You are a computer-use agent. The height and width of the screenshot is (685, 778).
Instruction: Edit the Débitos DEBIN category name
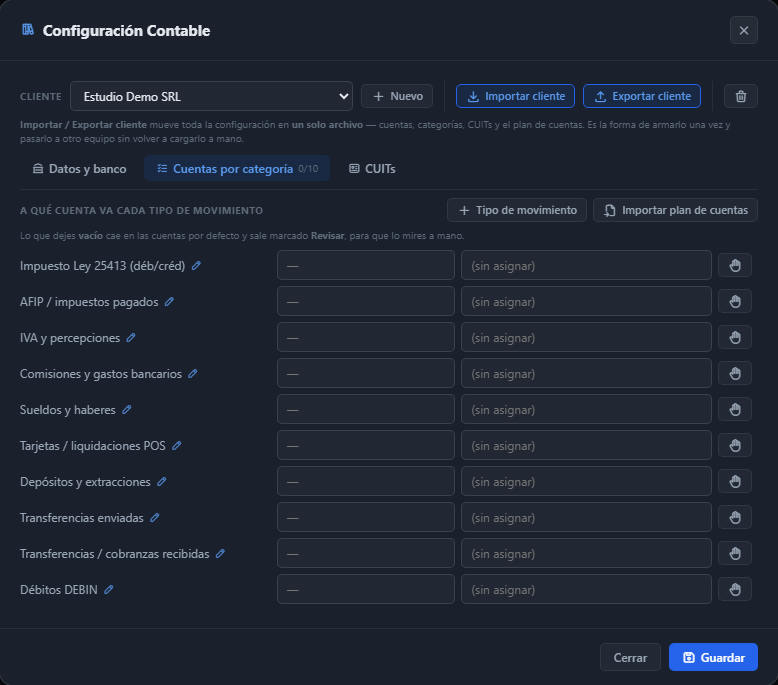click(109, 590)
